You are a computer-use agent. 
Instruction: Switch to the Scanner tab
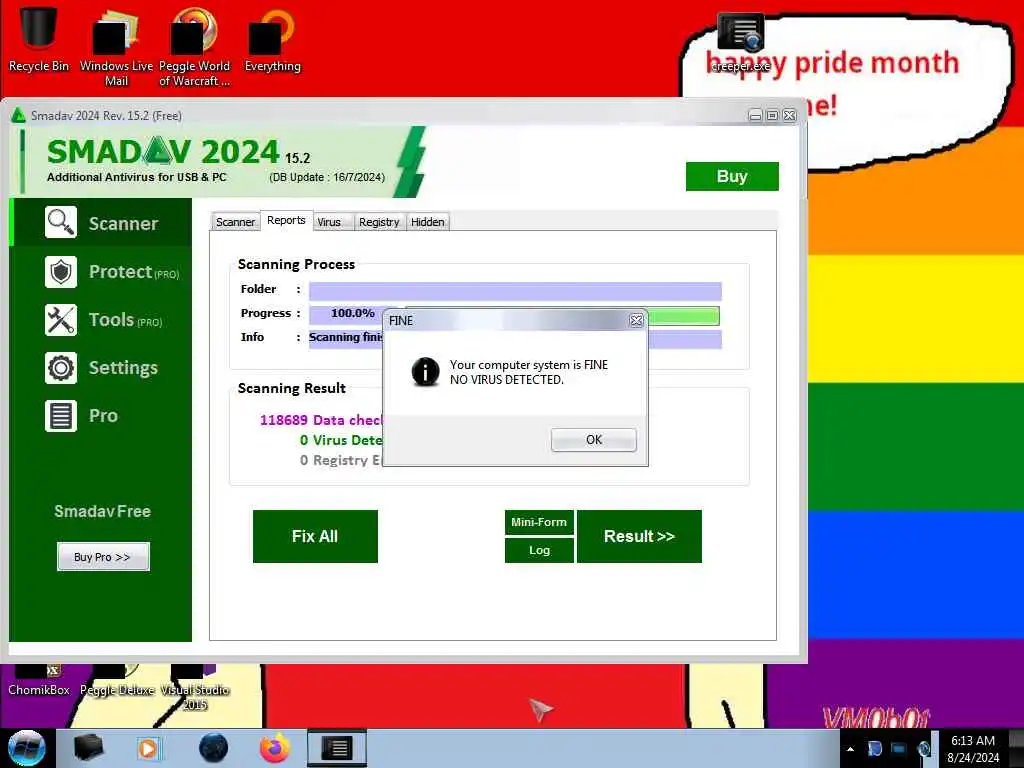235,222
